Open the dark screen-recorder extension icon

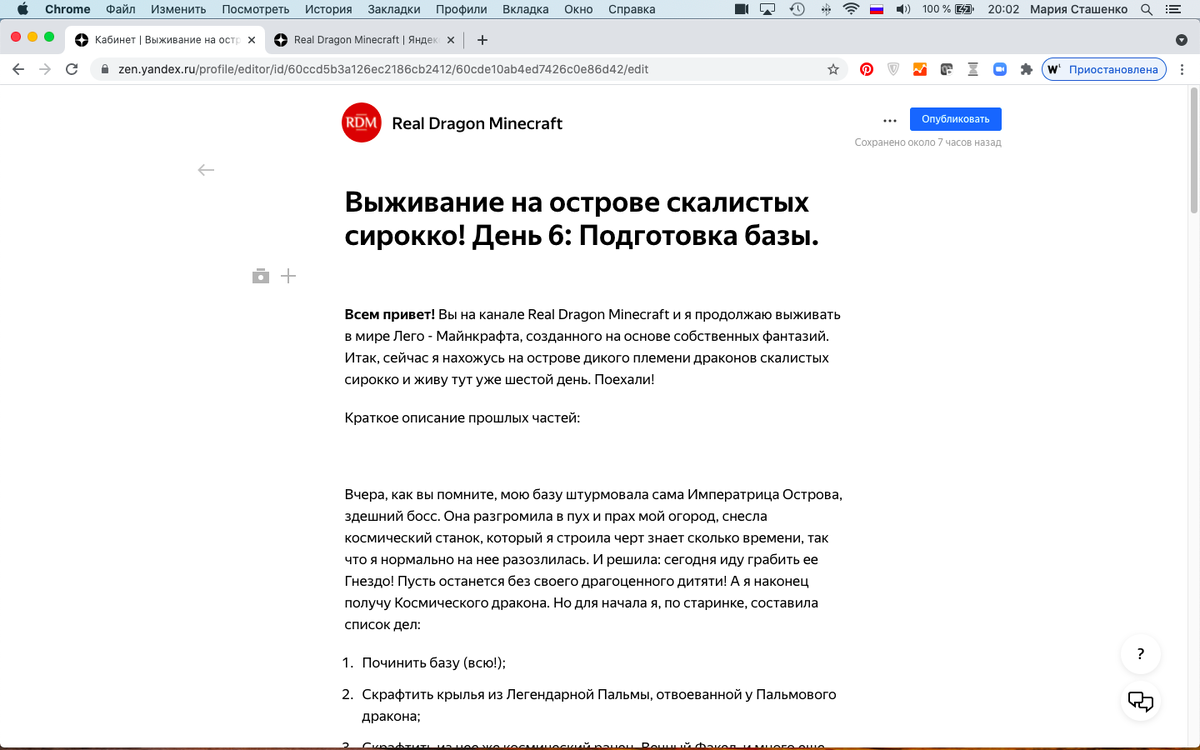point(946,70)
